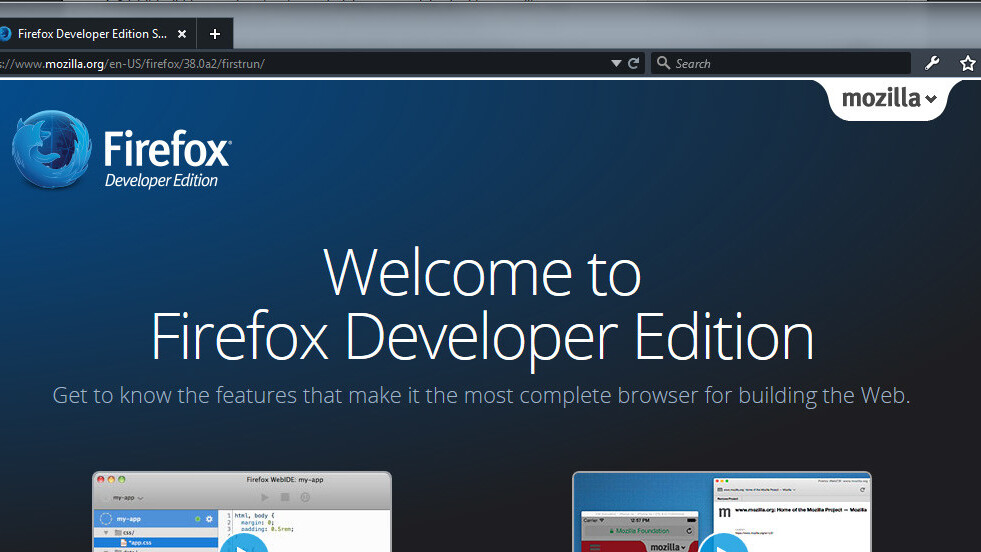Close the Firefox Developer Edition tab
Screen dimensions: 981x552
tap(182, 33)
